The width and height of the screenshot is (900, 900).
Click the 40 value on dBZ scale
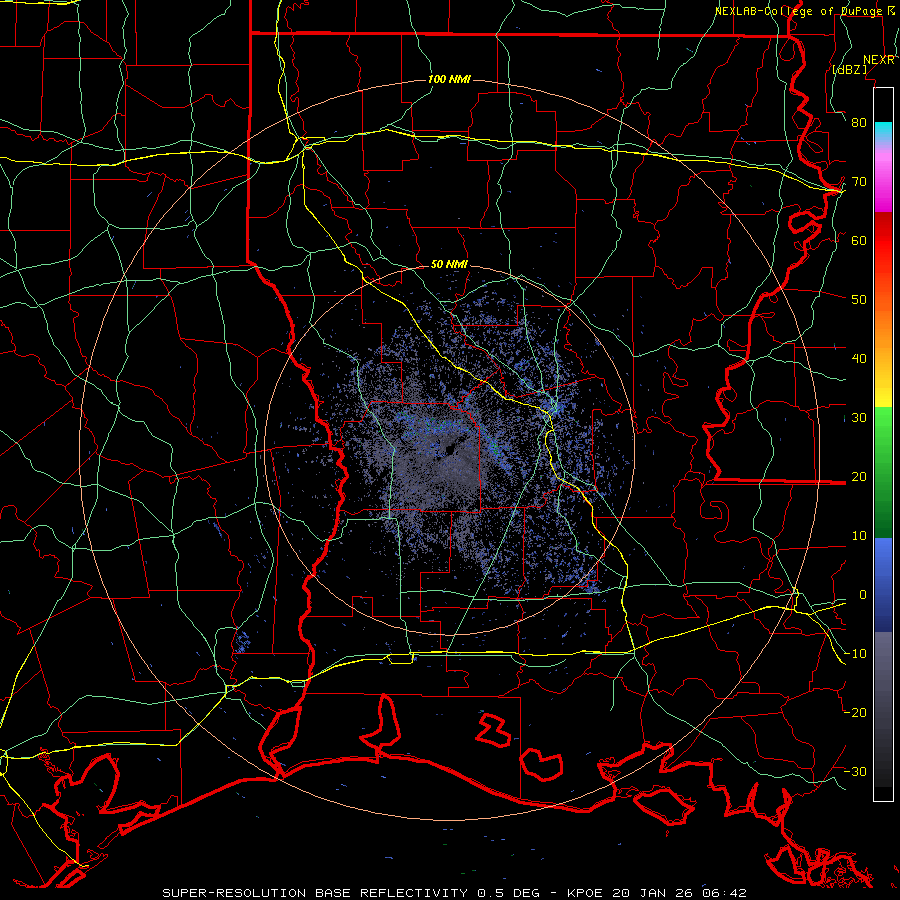click(859, 359)
